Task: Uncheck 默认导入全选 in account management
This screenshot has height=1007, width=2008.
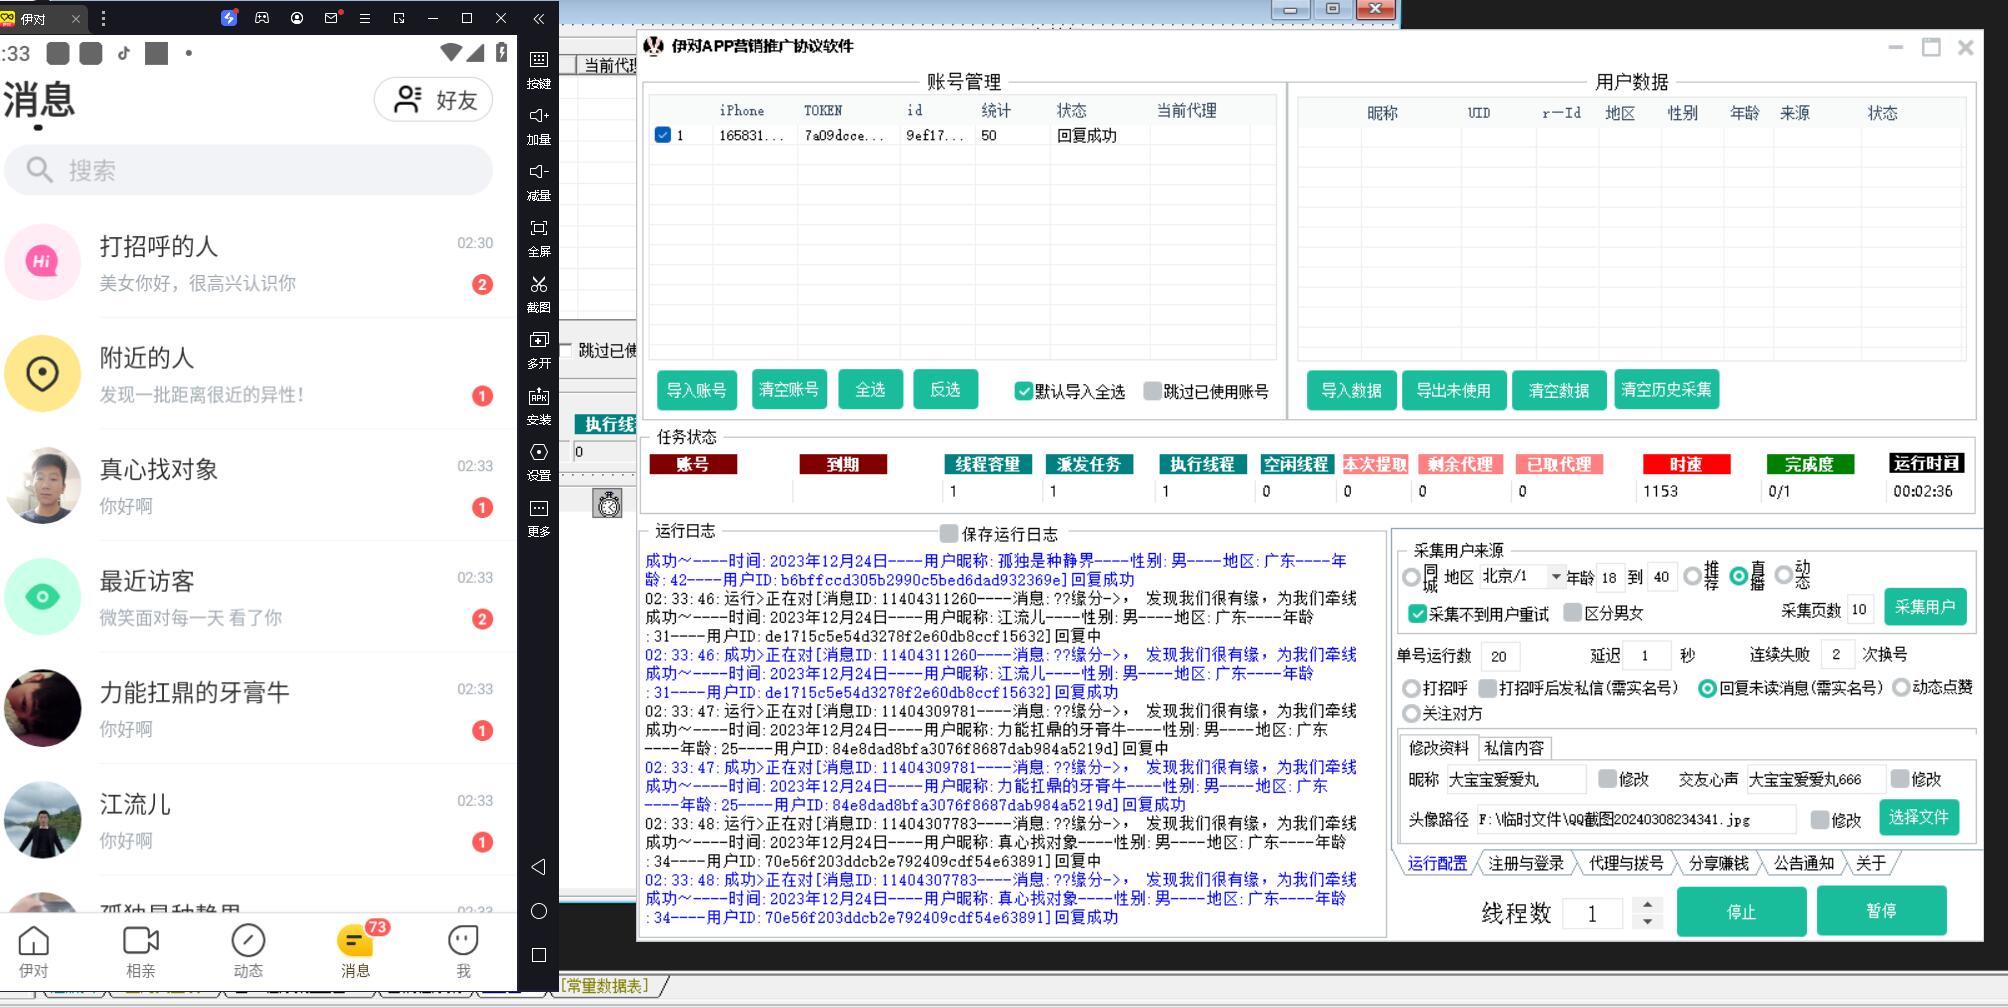Action: point(1024,393)
